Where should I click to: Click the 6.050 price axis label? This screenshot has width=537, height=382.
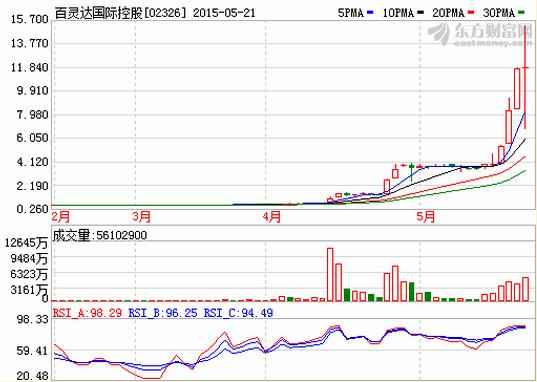click(x=33, y=138)
